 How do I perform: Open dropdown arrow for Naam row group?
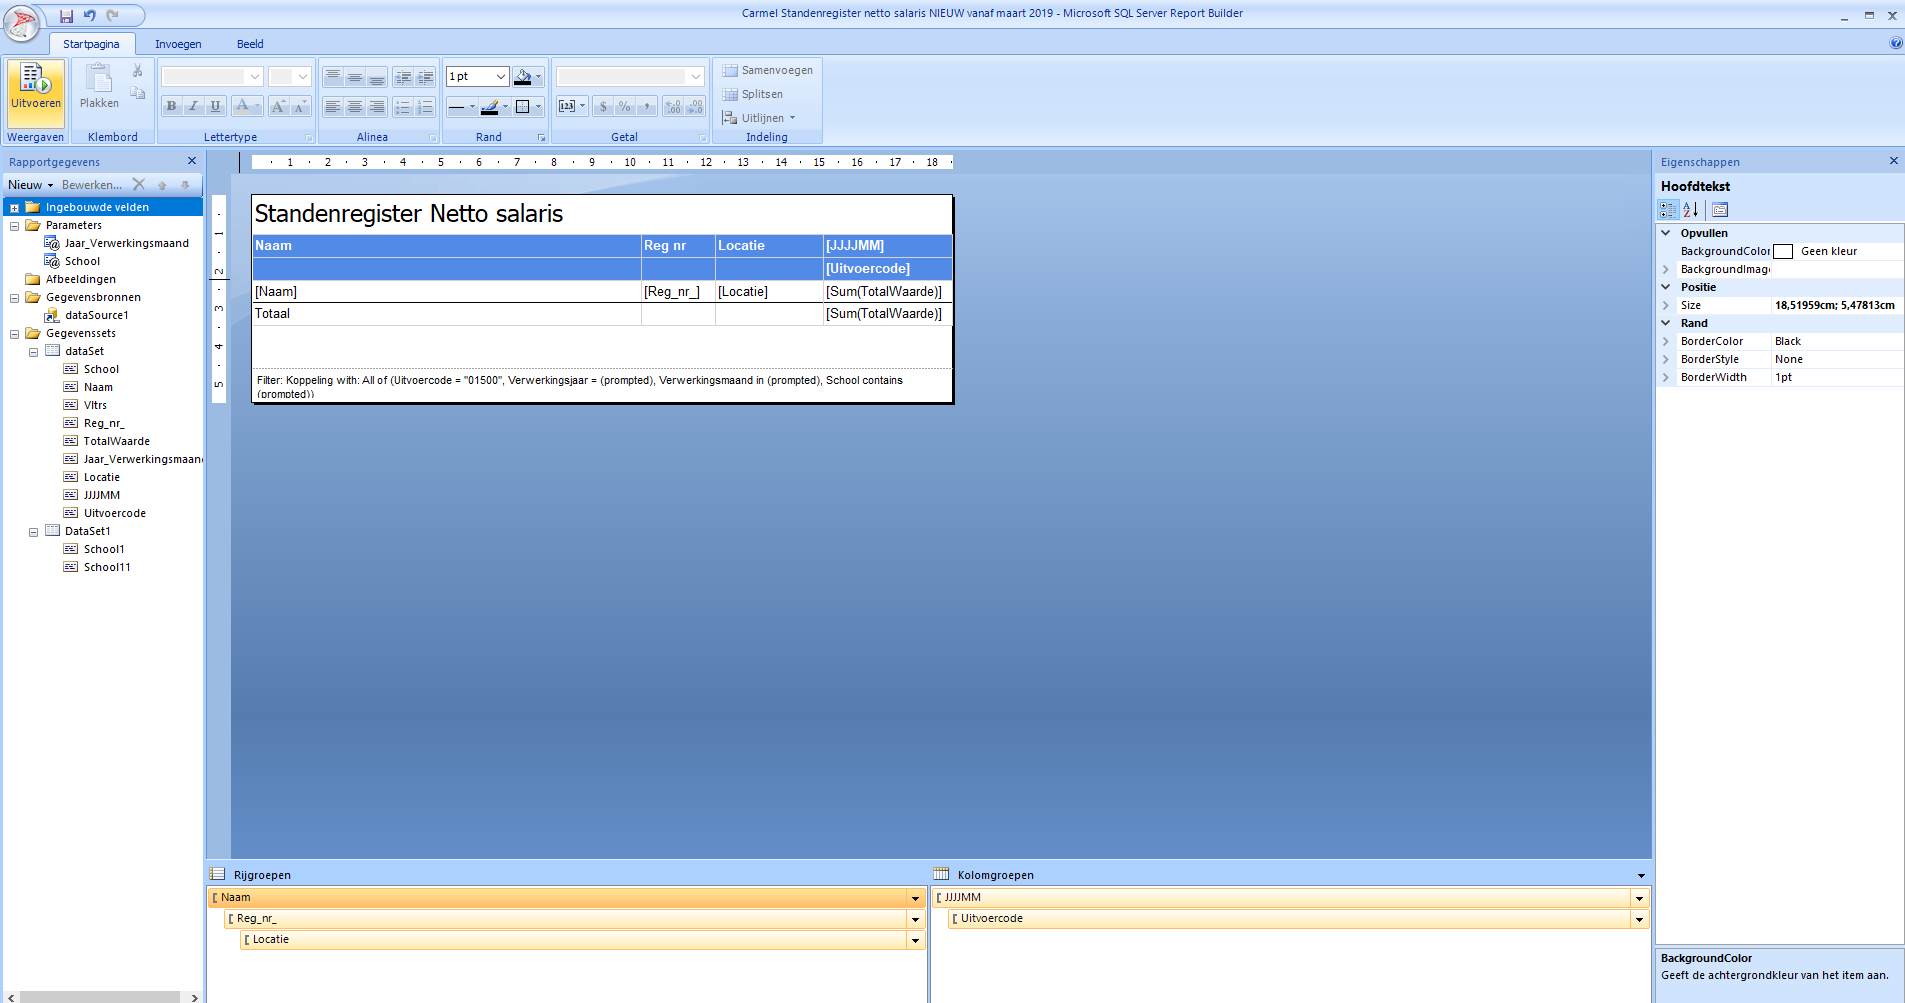pos(915,898)
